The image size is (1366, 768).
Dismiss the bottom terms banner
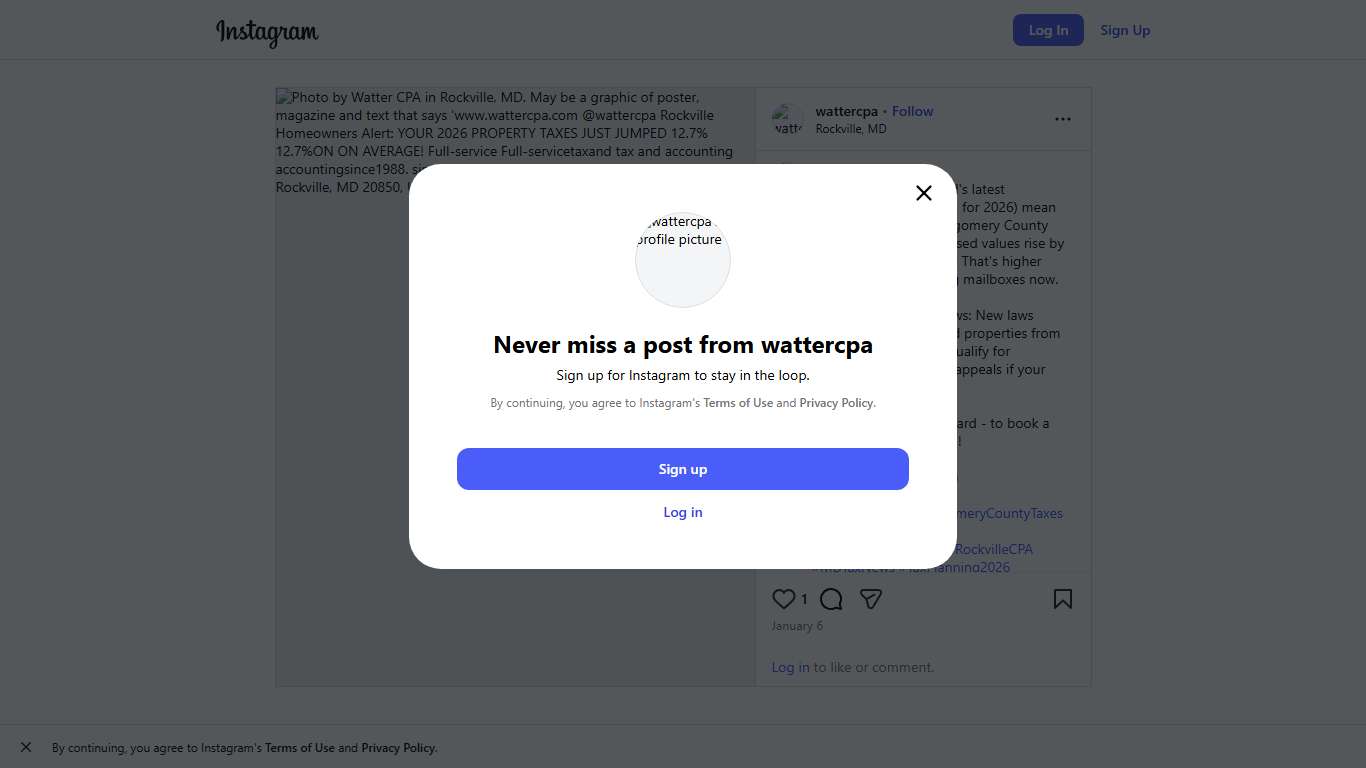tap(26, 747)
